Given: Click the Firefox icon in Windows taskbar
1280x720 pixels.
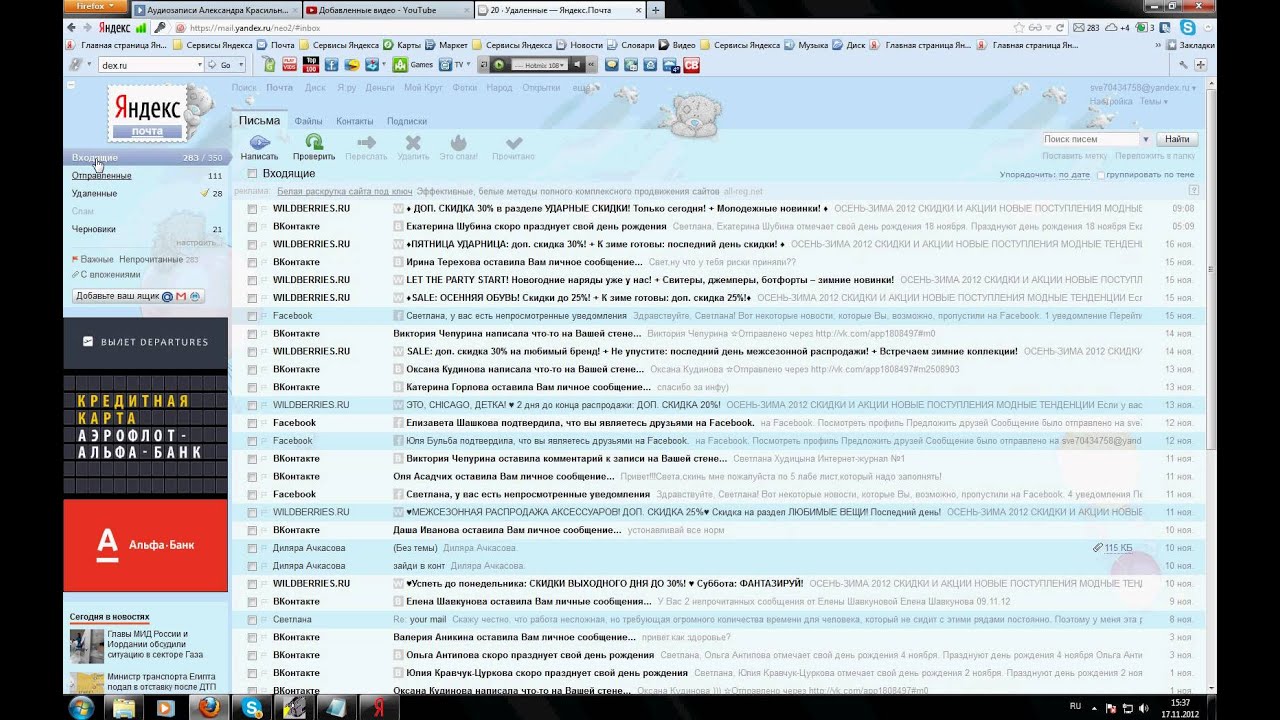Looking at the screenshot, I should tap(209, 707).
